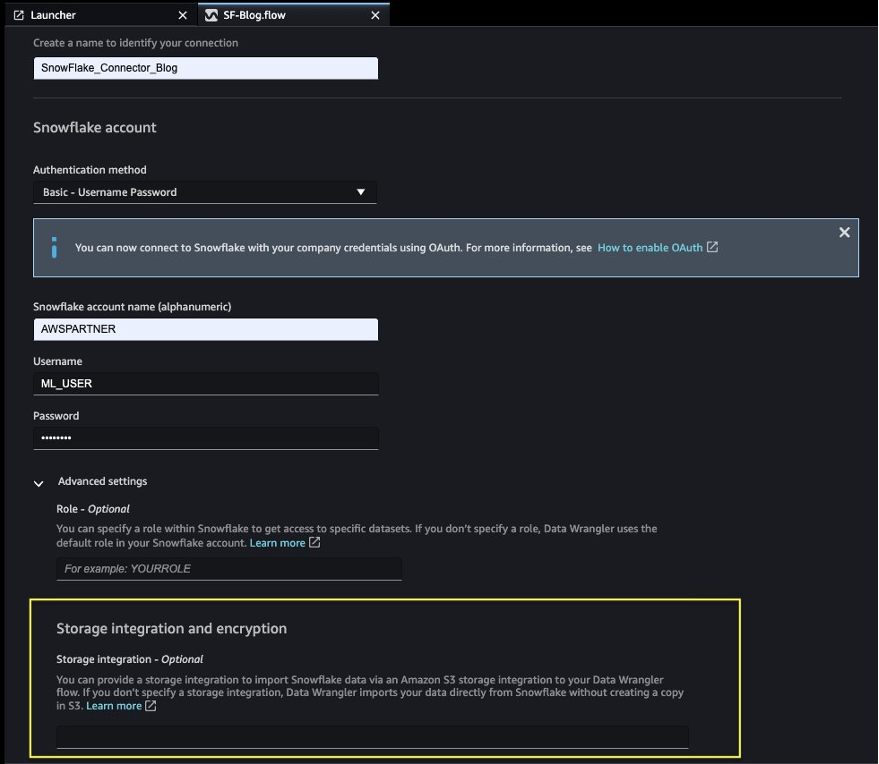The image size is (879, 764).
Task: Click the Advanced settings label
Action: (103, 481)
